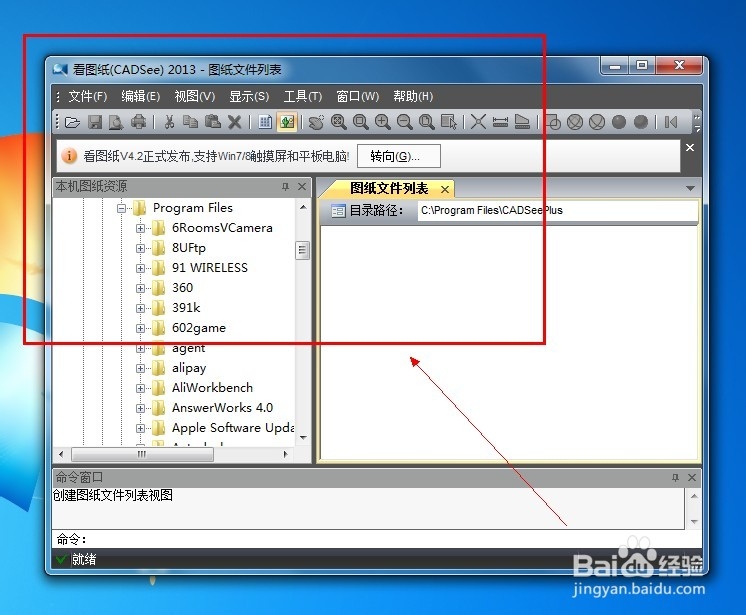Open the tab list dropdown arrow
The width and height of the screenshot is (746, 615).
[x=690, y=188]
